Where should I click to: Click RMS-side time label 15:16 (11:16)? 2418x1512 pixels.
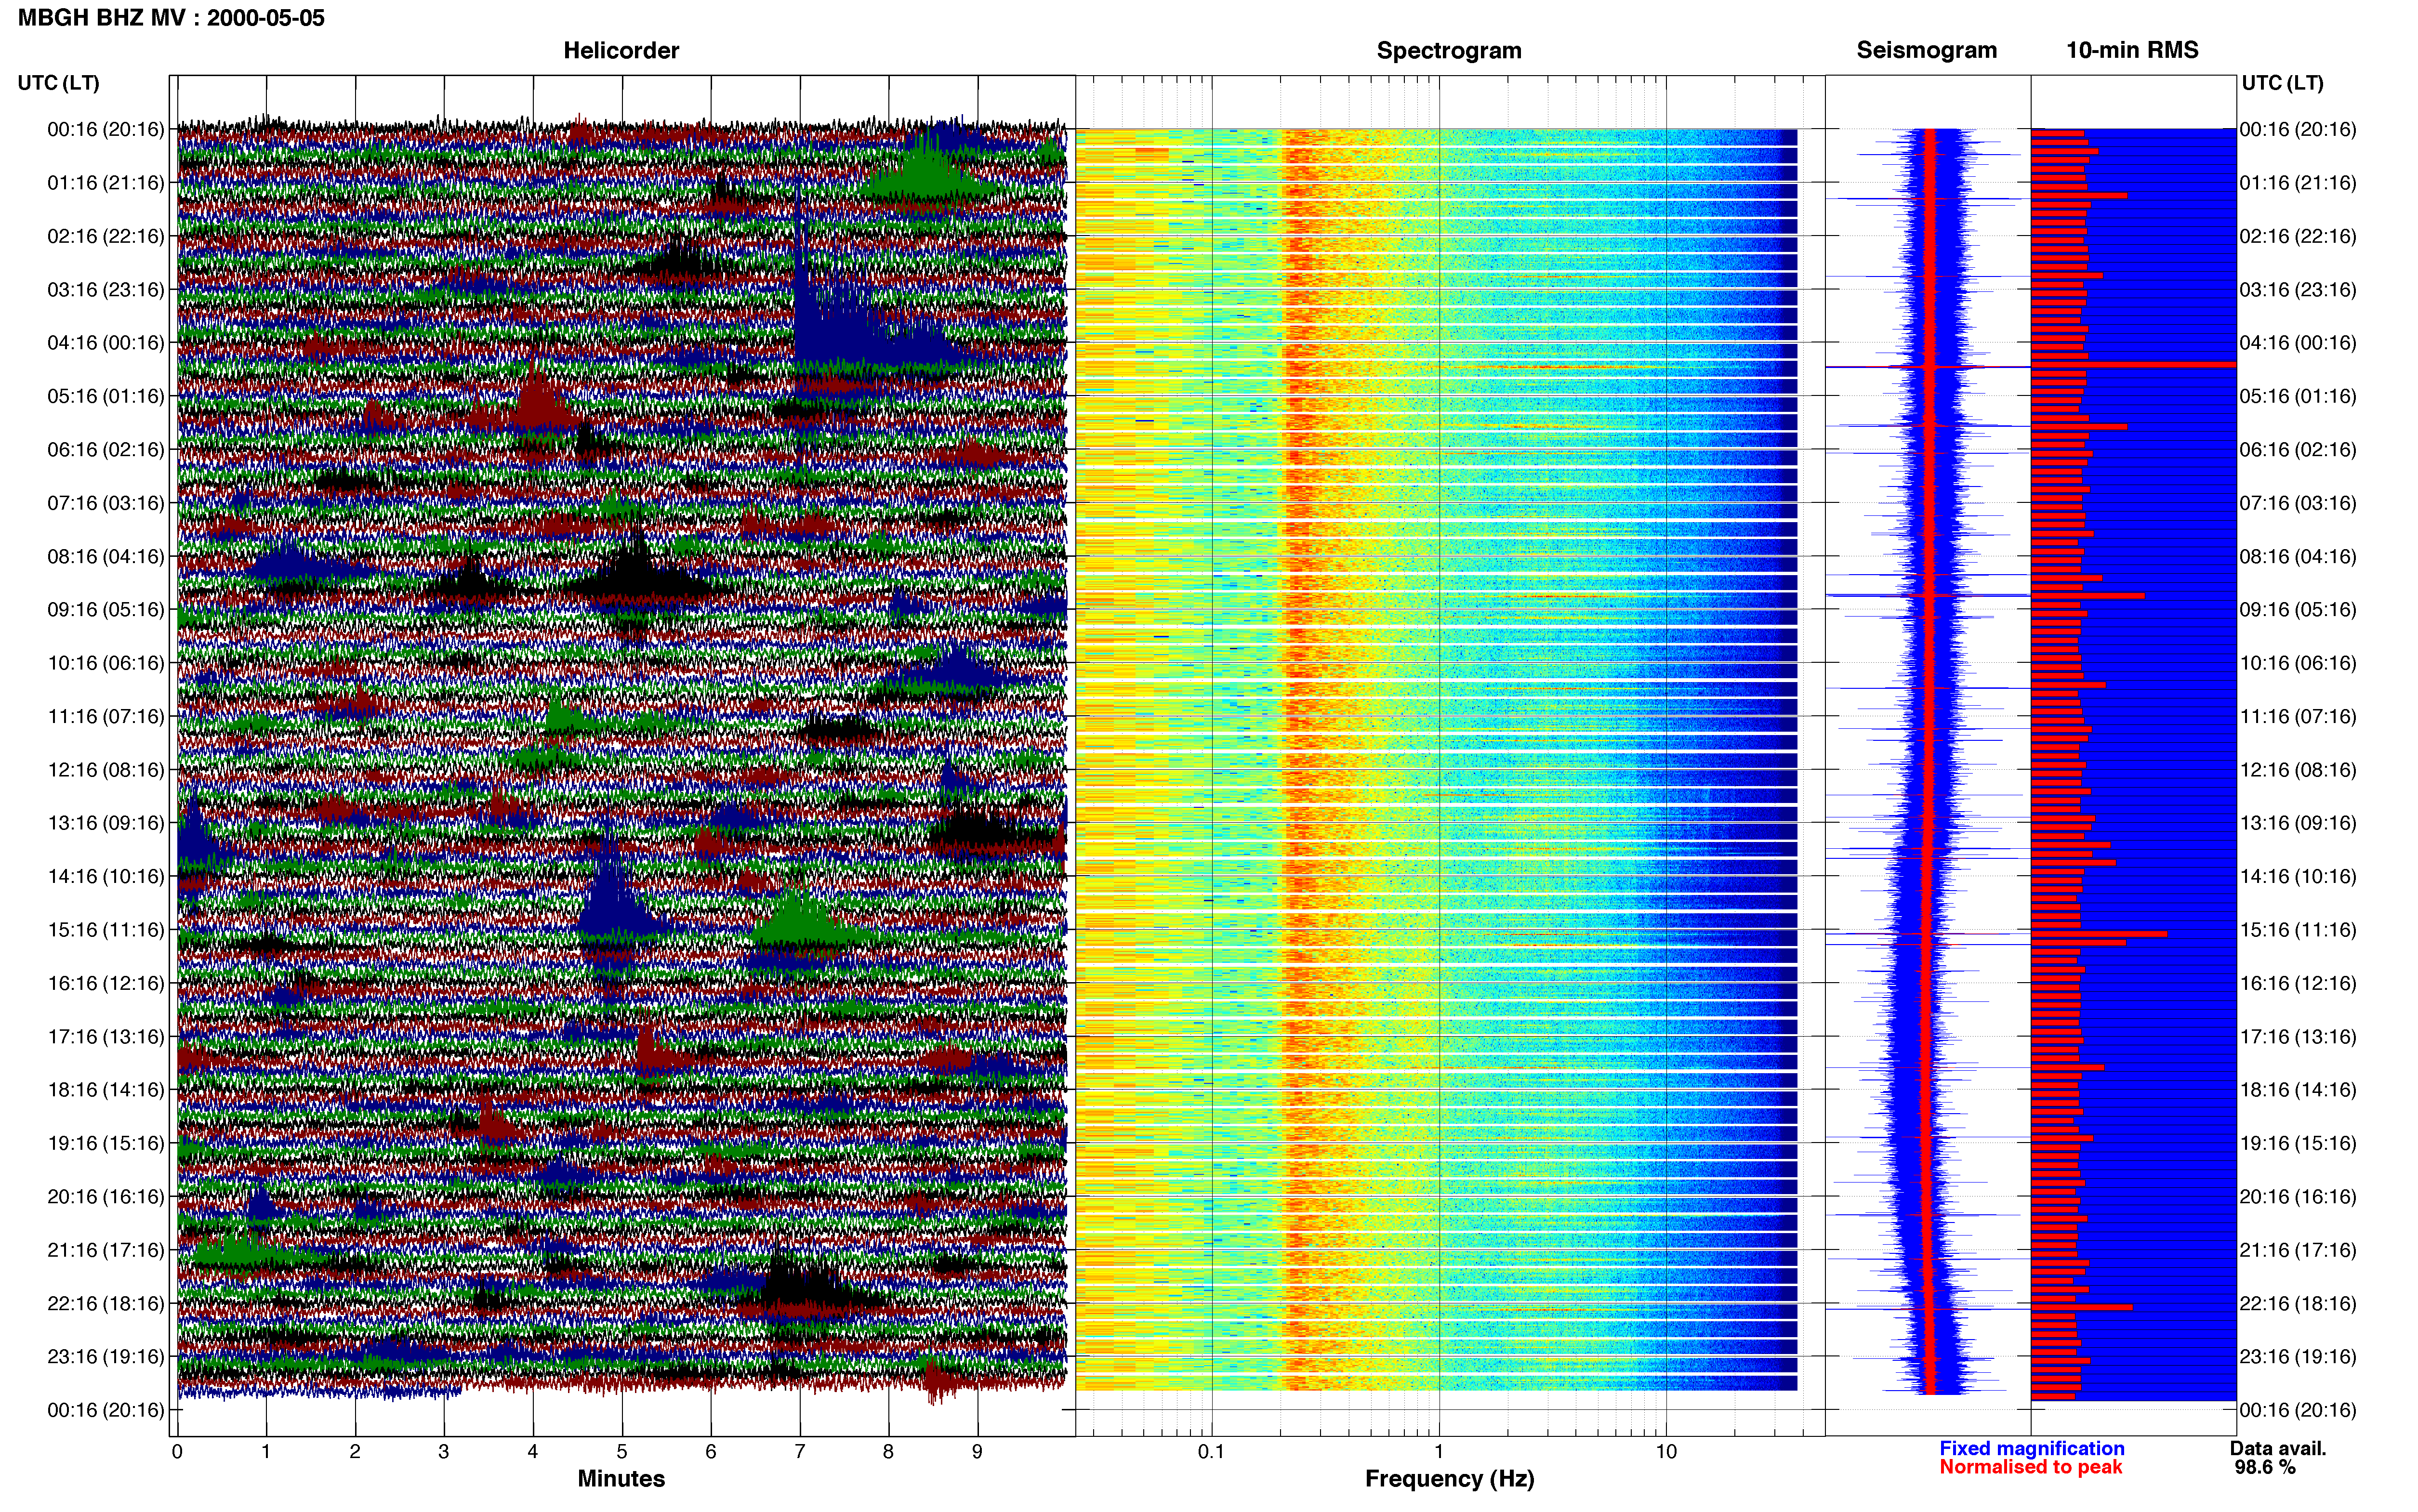(2298, 930)
